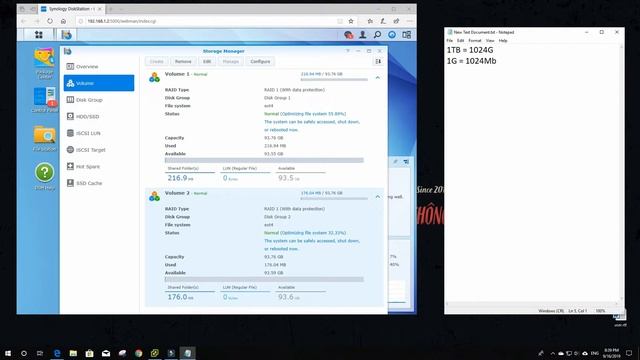Select the Synology DiskStation browser tab
This screenshot has height=360, width=640.
point(72,9)
